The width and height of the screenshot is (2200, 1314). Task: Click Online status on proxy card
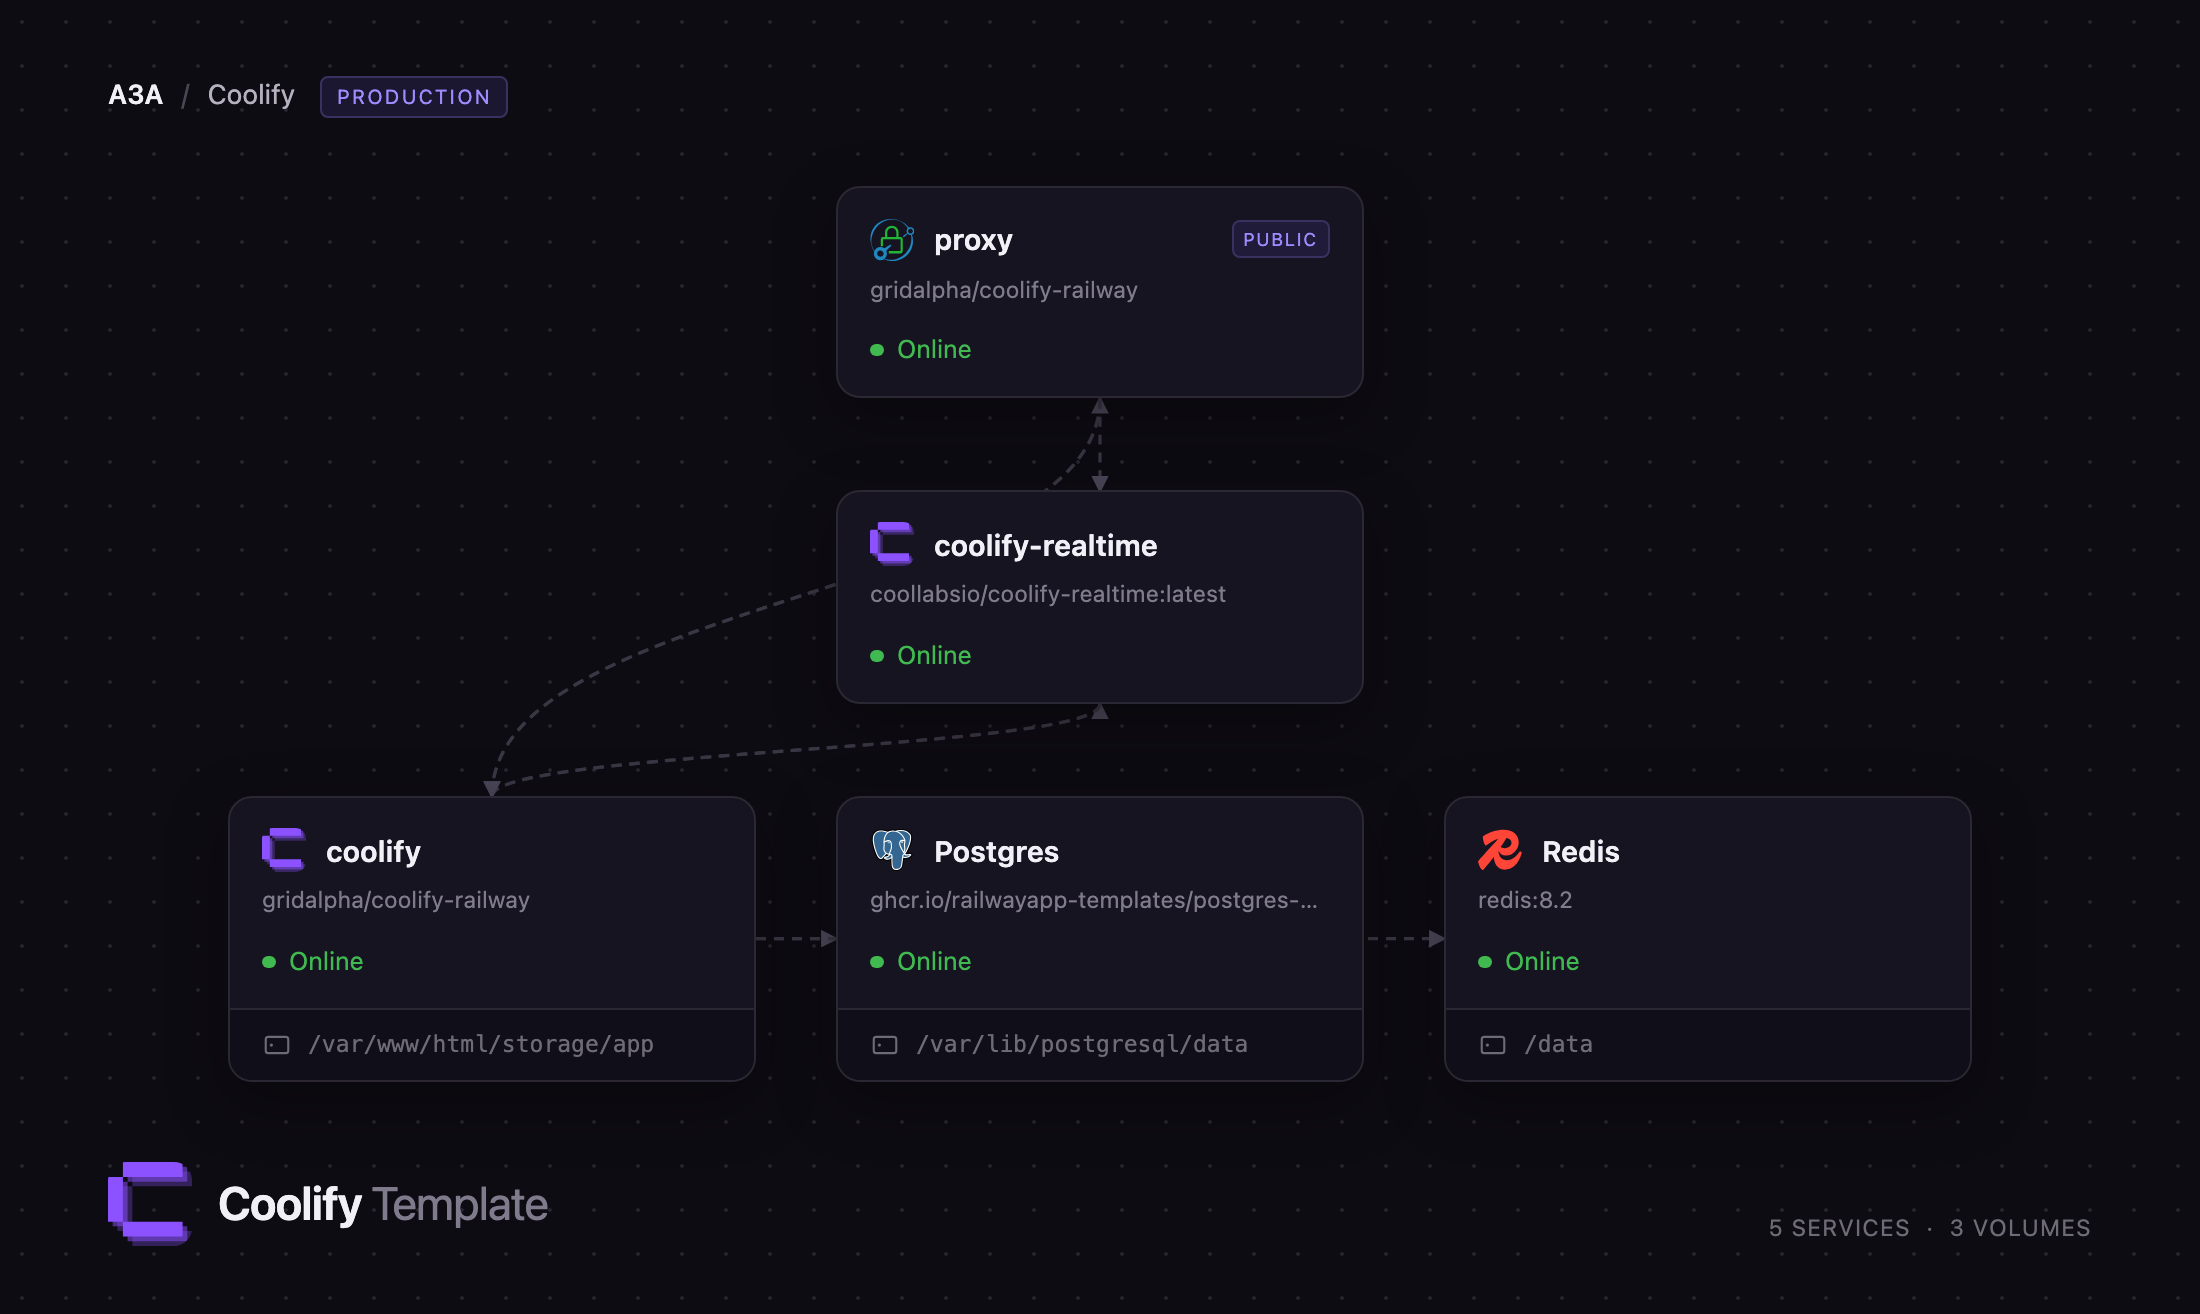coord(934,350)
